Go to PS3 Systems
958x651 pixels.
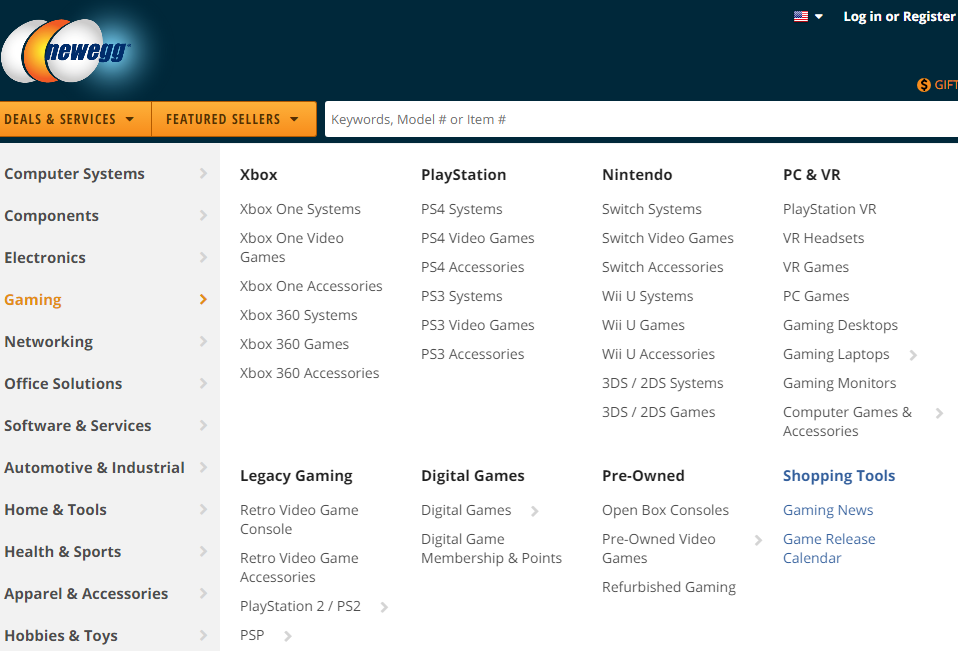(x=462, y=296)
